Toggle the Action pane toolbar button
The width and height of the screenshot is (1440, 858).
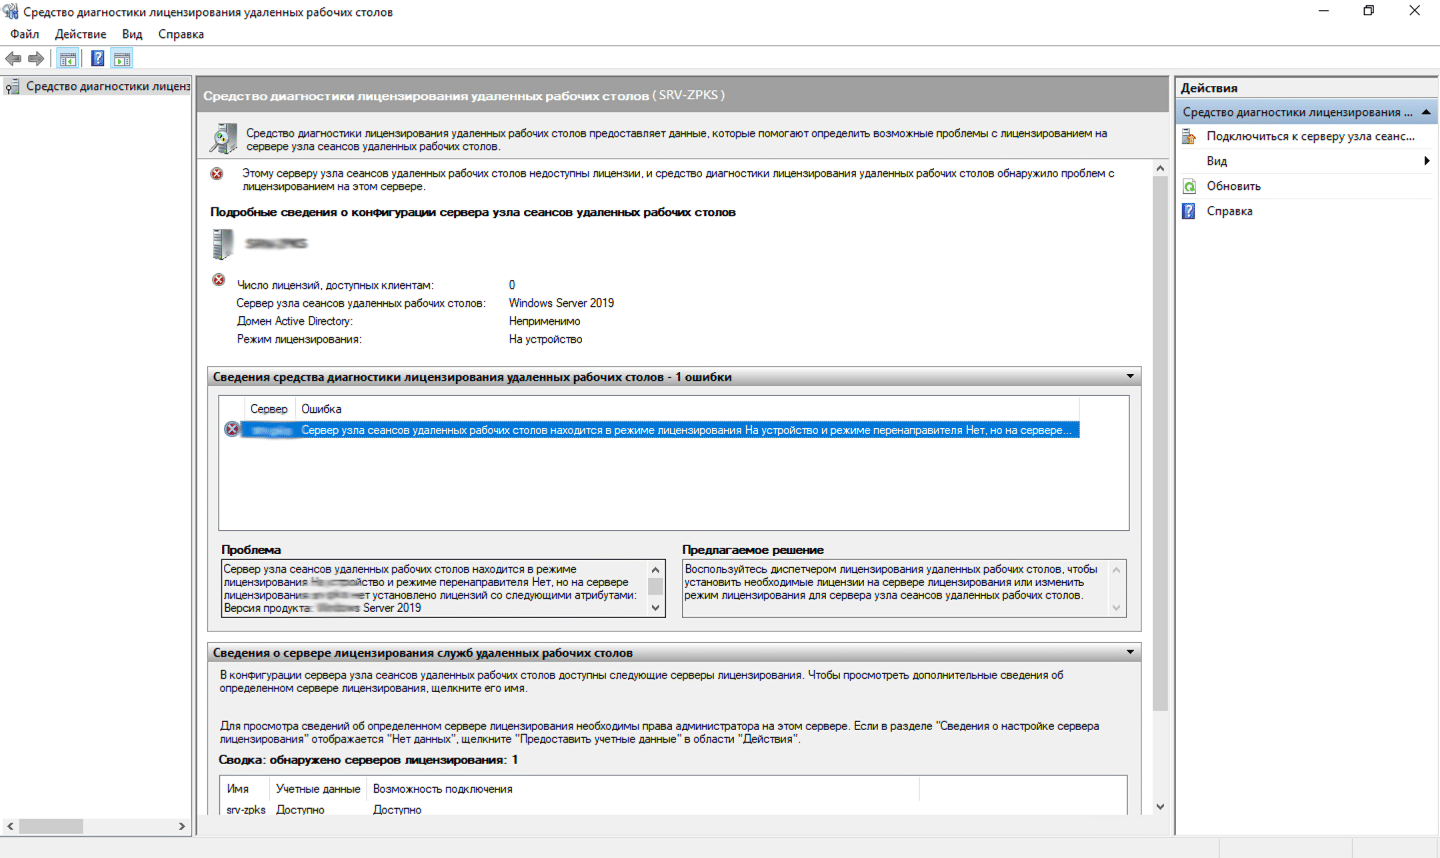click(x=122, y=59)
